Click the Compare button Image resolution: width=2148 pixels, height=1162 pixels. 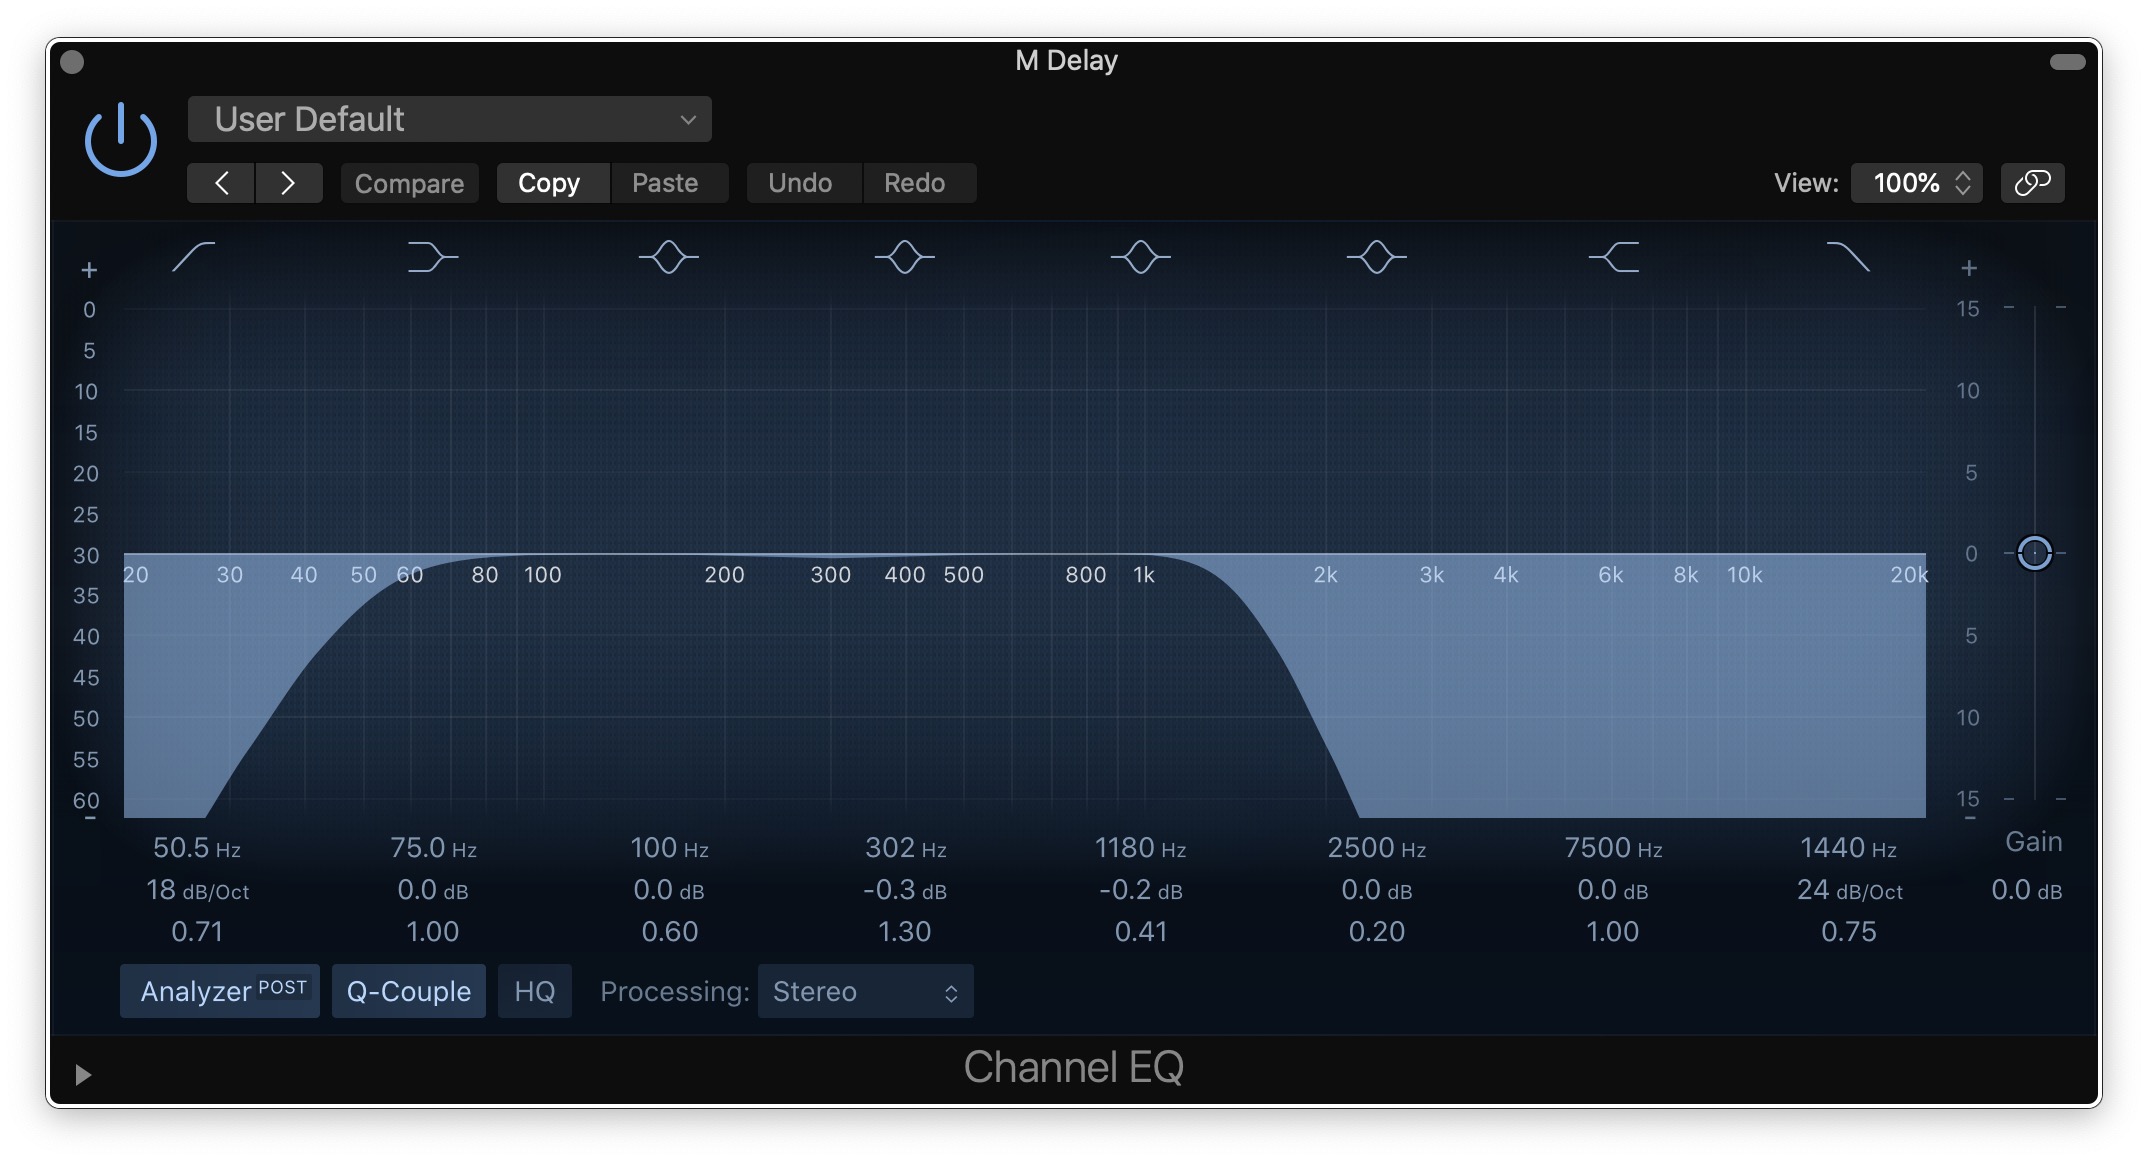coord(409,183)
